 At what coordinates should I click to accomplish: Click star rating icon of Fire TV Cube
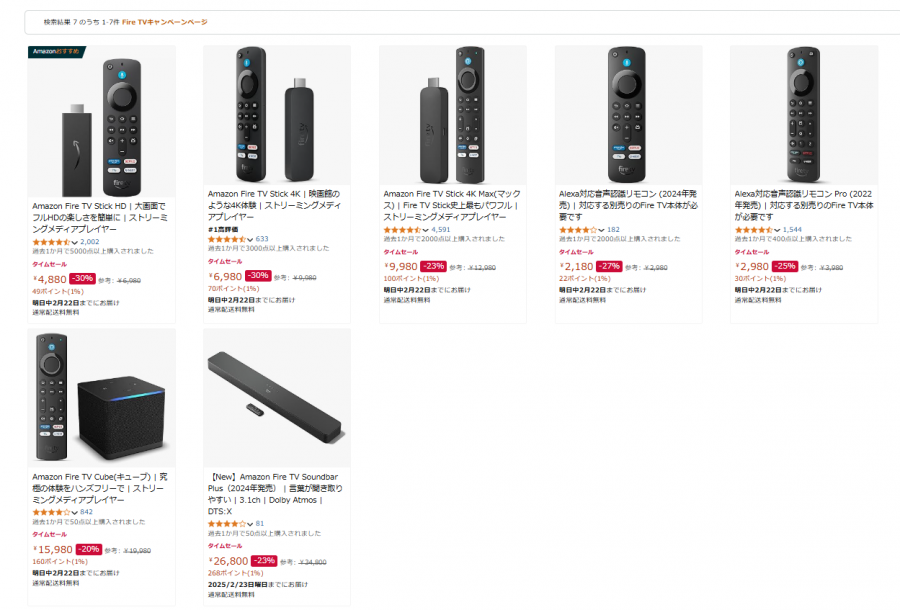51,512
